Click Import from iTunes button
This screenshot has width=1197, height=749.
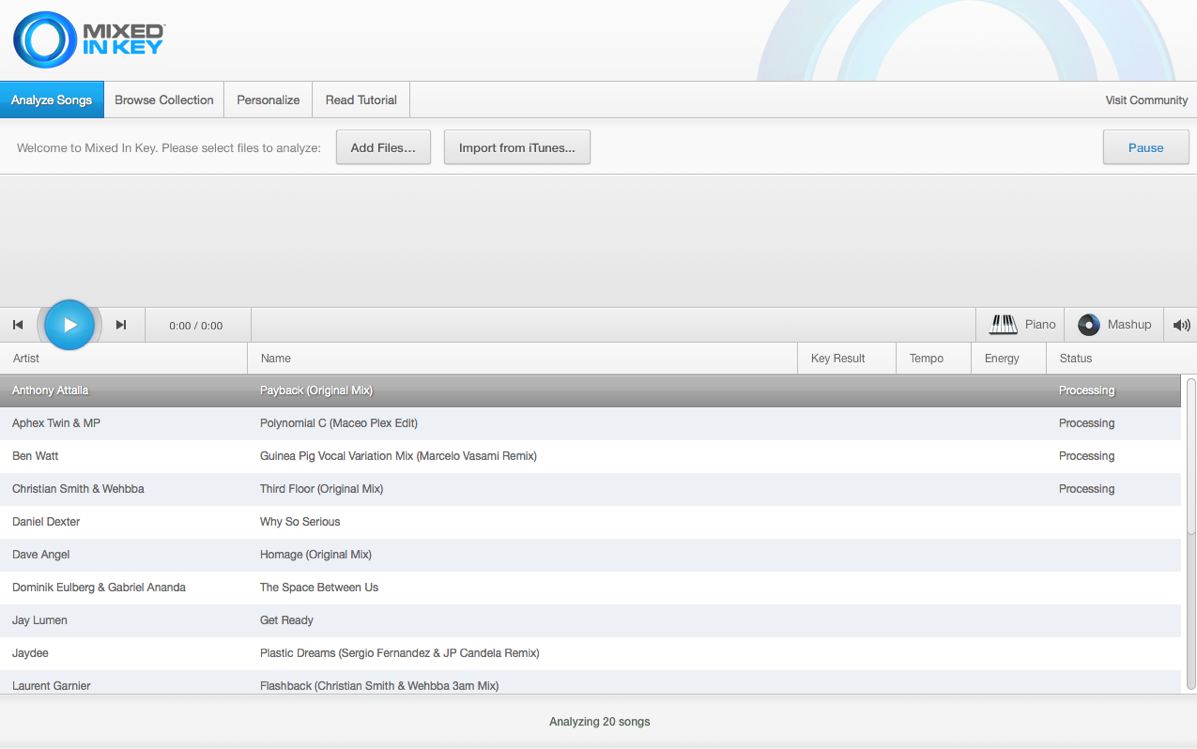click(x=516, y=148)
